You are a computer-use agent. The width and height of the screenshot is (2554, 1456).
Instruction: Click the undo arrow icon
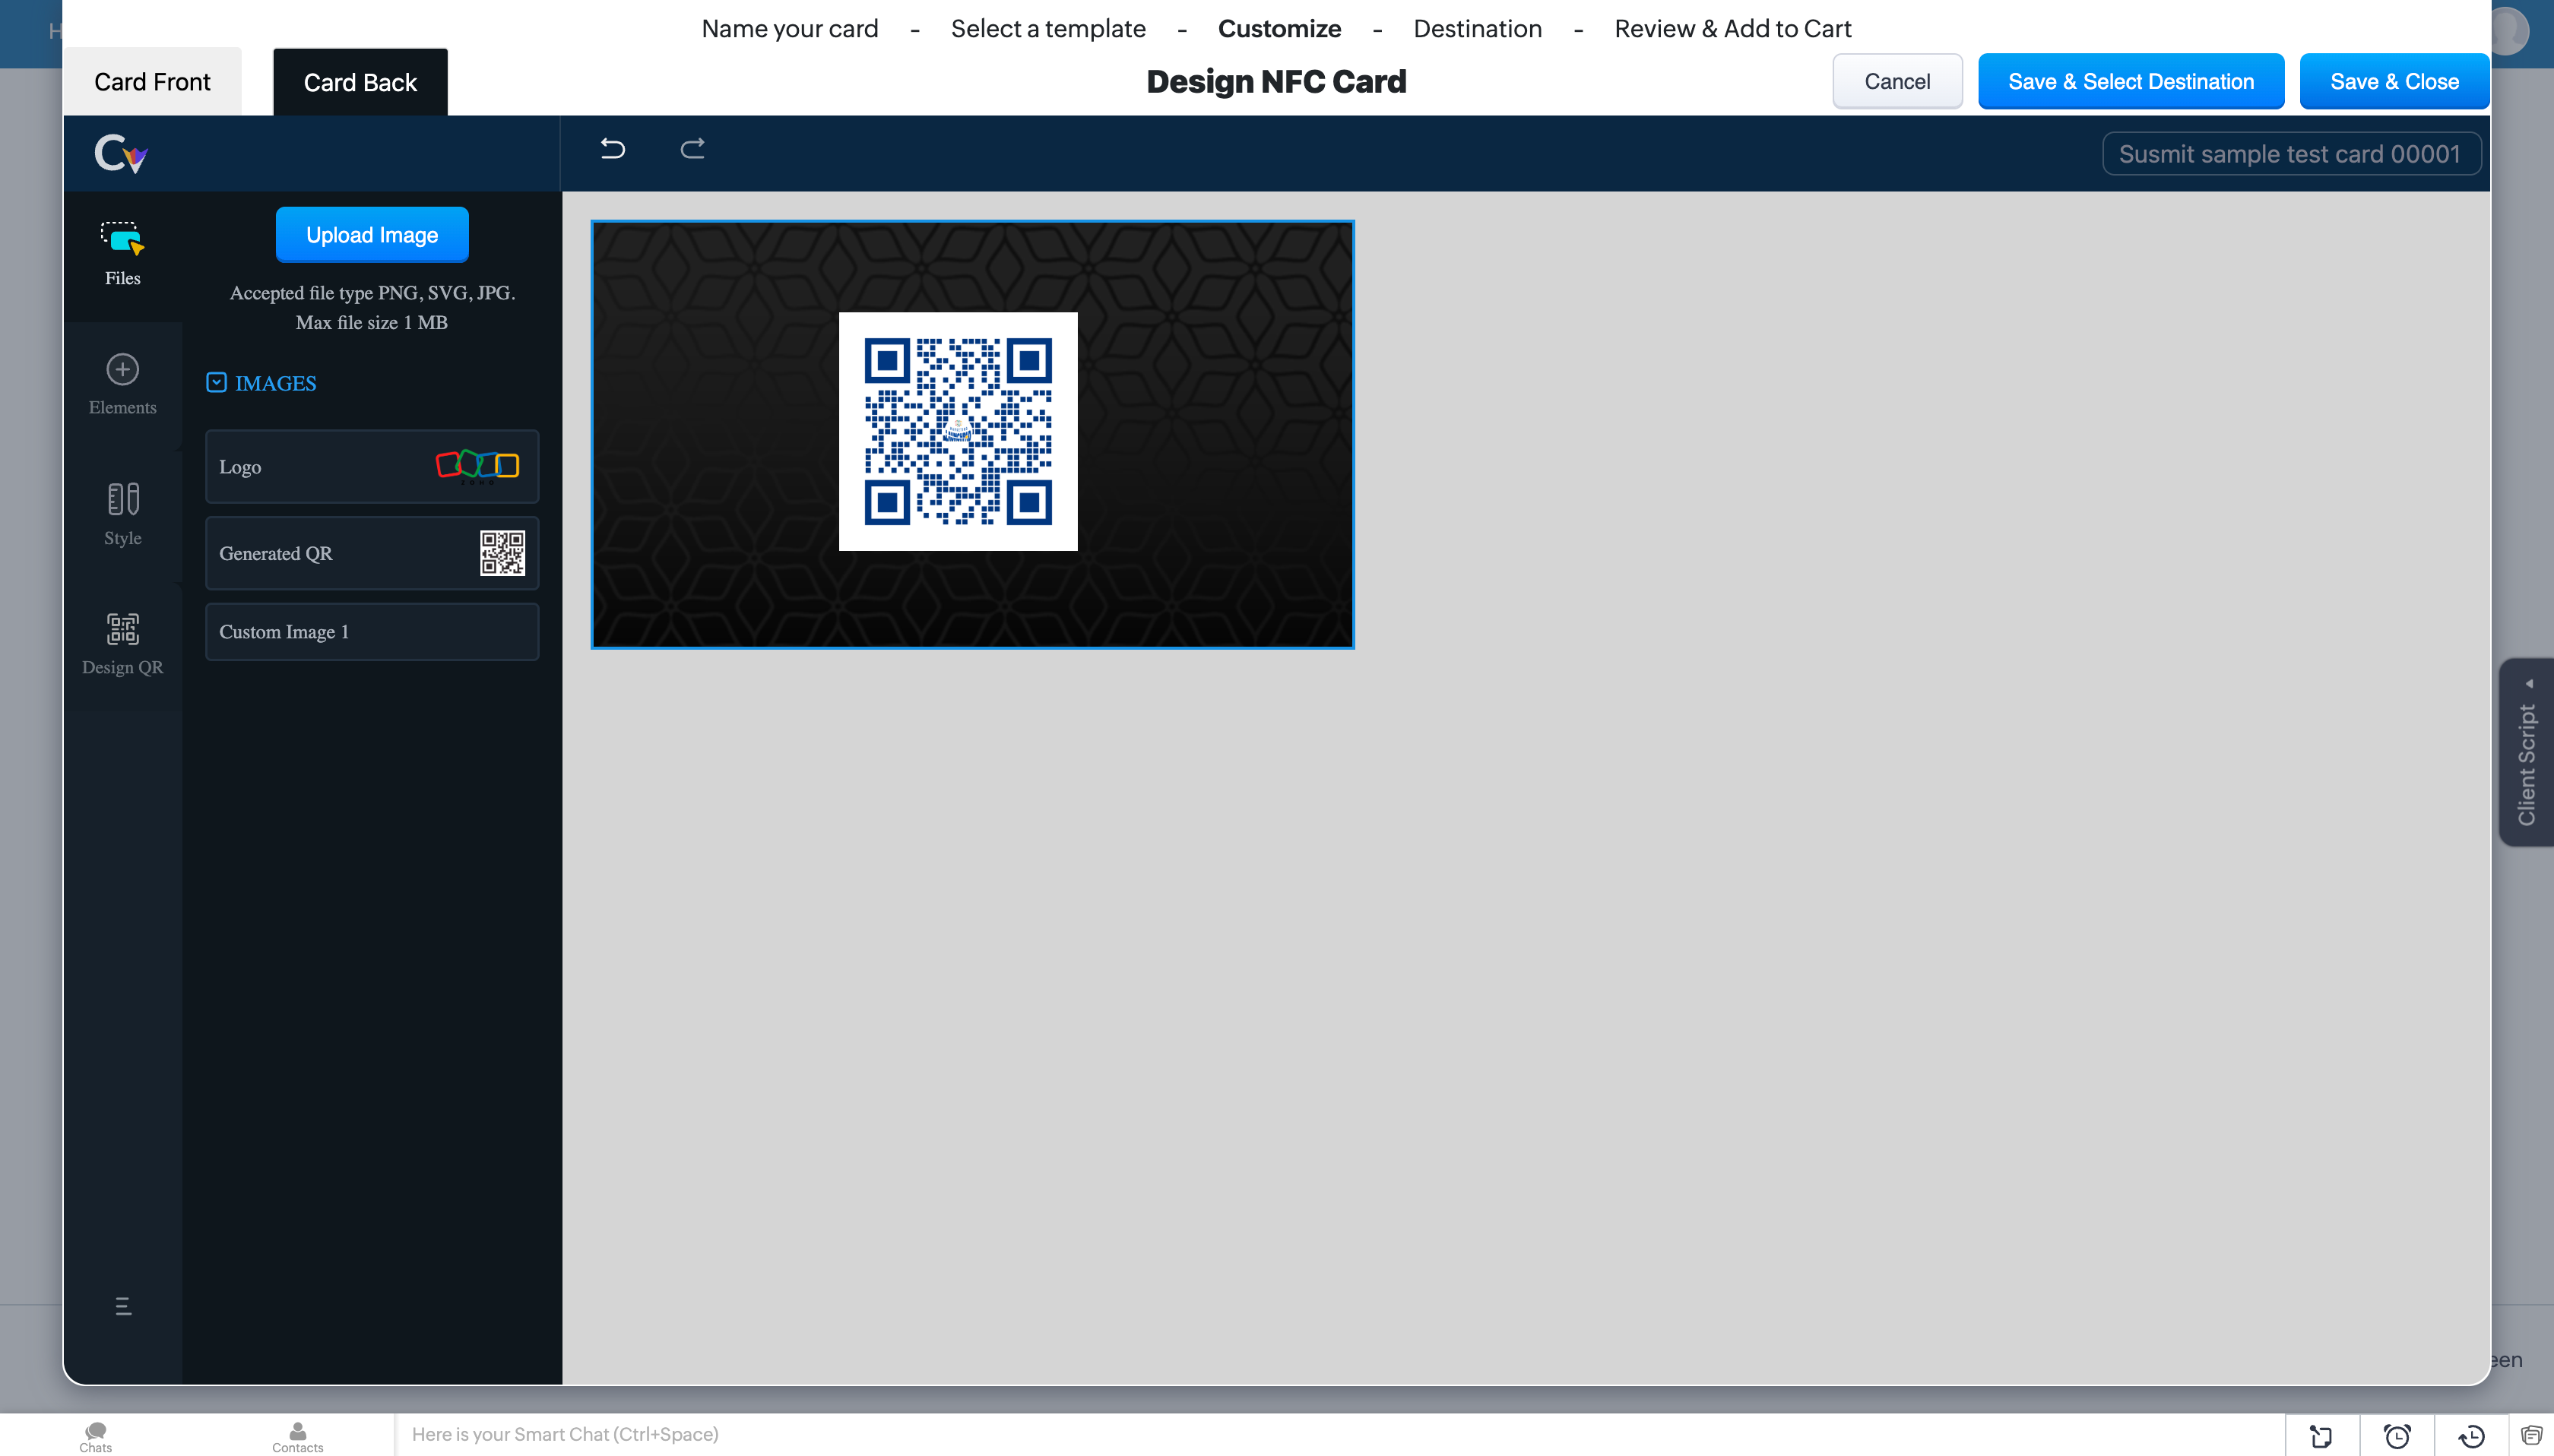612,149
